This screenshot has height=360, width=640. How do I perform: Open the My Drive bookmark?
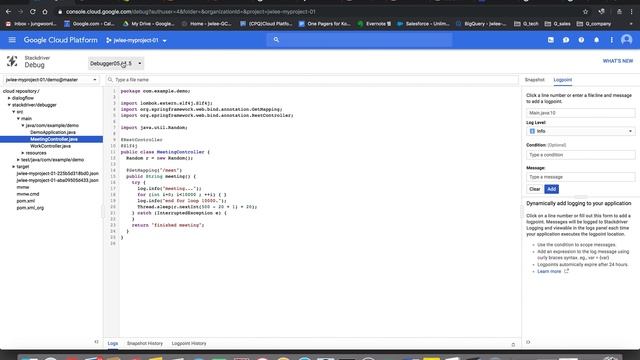click(148, 24)
